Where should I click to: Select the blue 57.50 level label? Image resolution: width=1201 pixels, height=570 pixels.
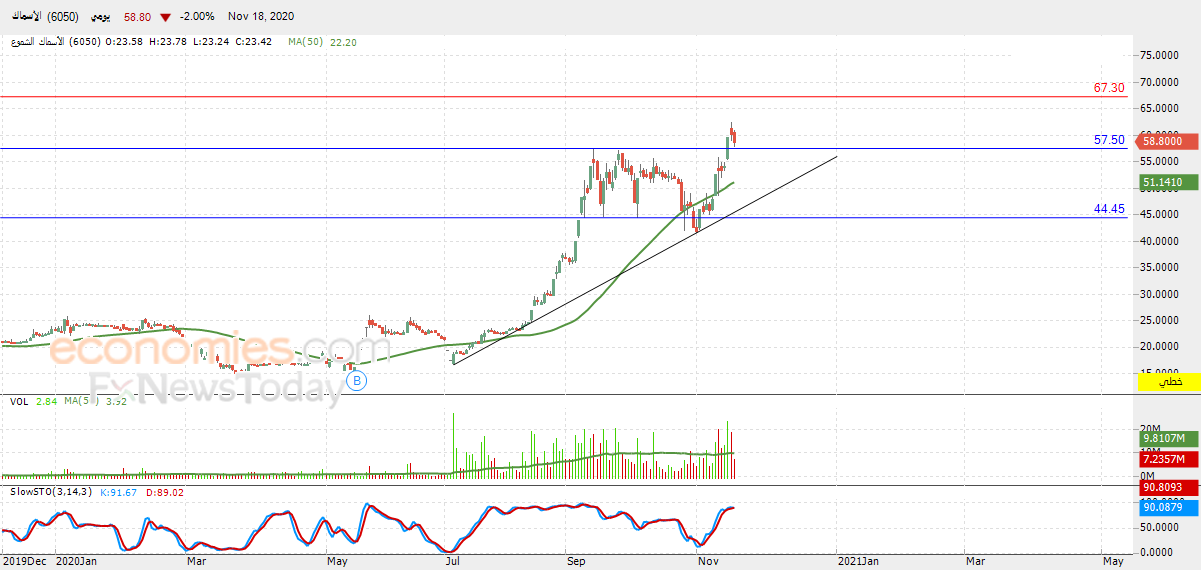1109,140
